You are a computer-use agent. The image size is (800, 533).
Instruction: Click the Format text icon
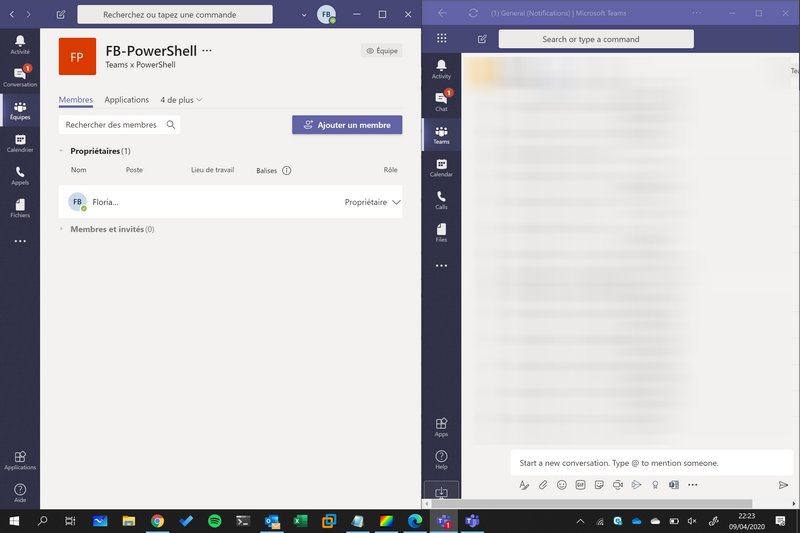pos(524,485)
